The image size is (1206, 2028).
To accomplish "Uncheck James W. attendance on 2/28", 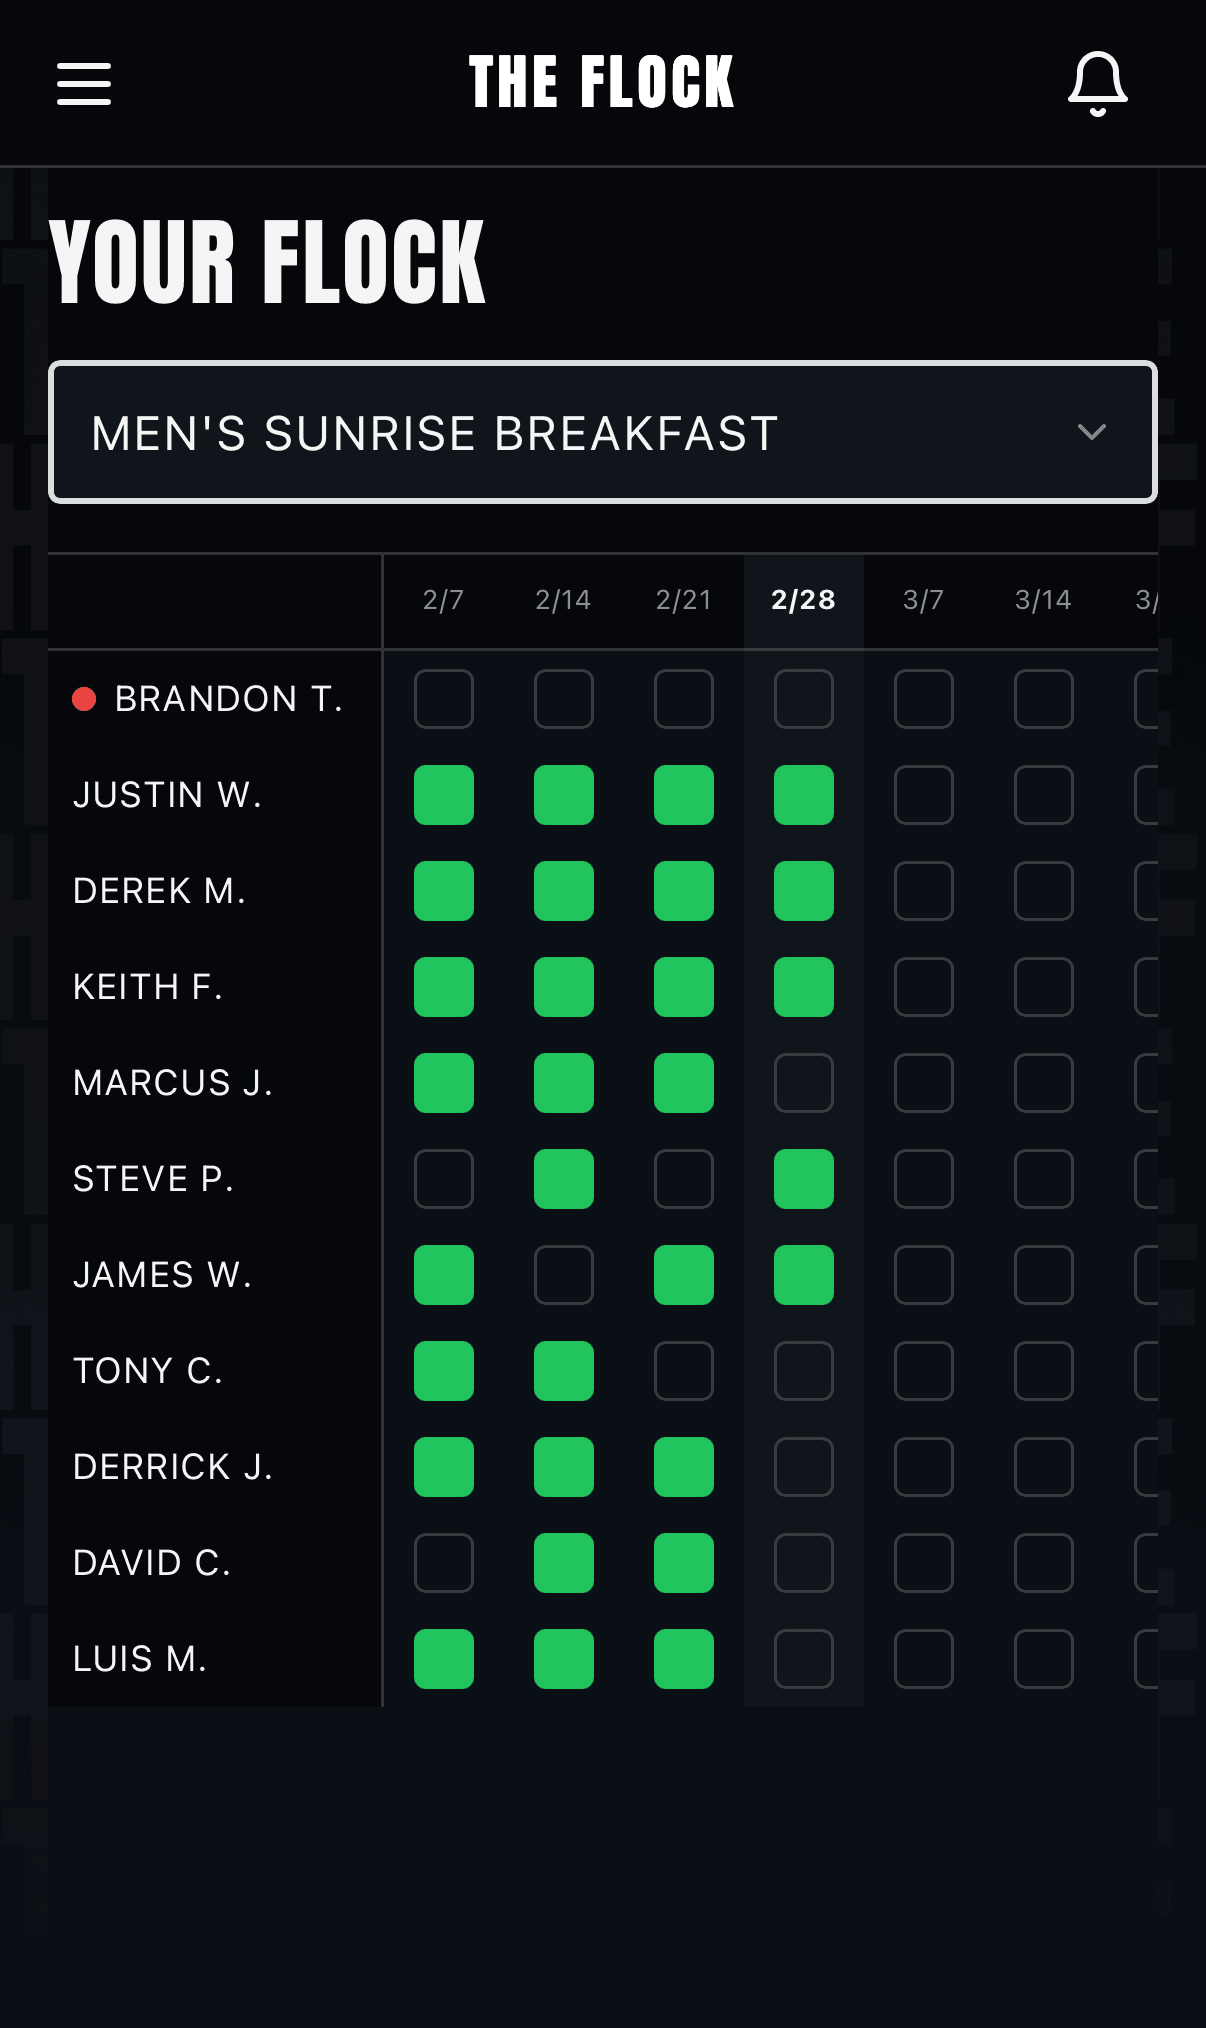I will coord(803,1275).
